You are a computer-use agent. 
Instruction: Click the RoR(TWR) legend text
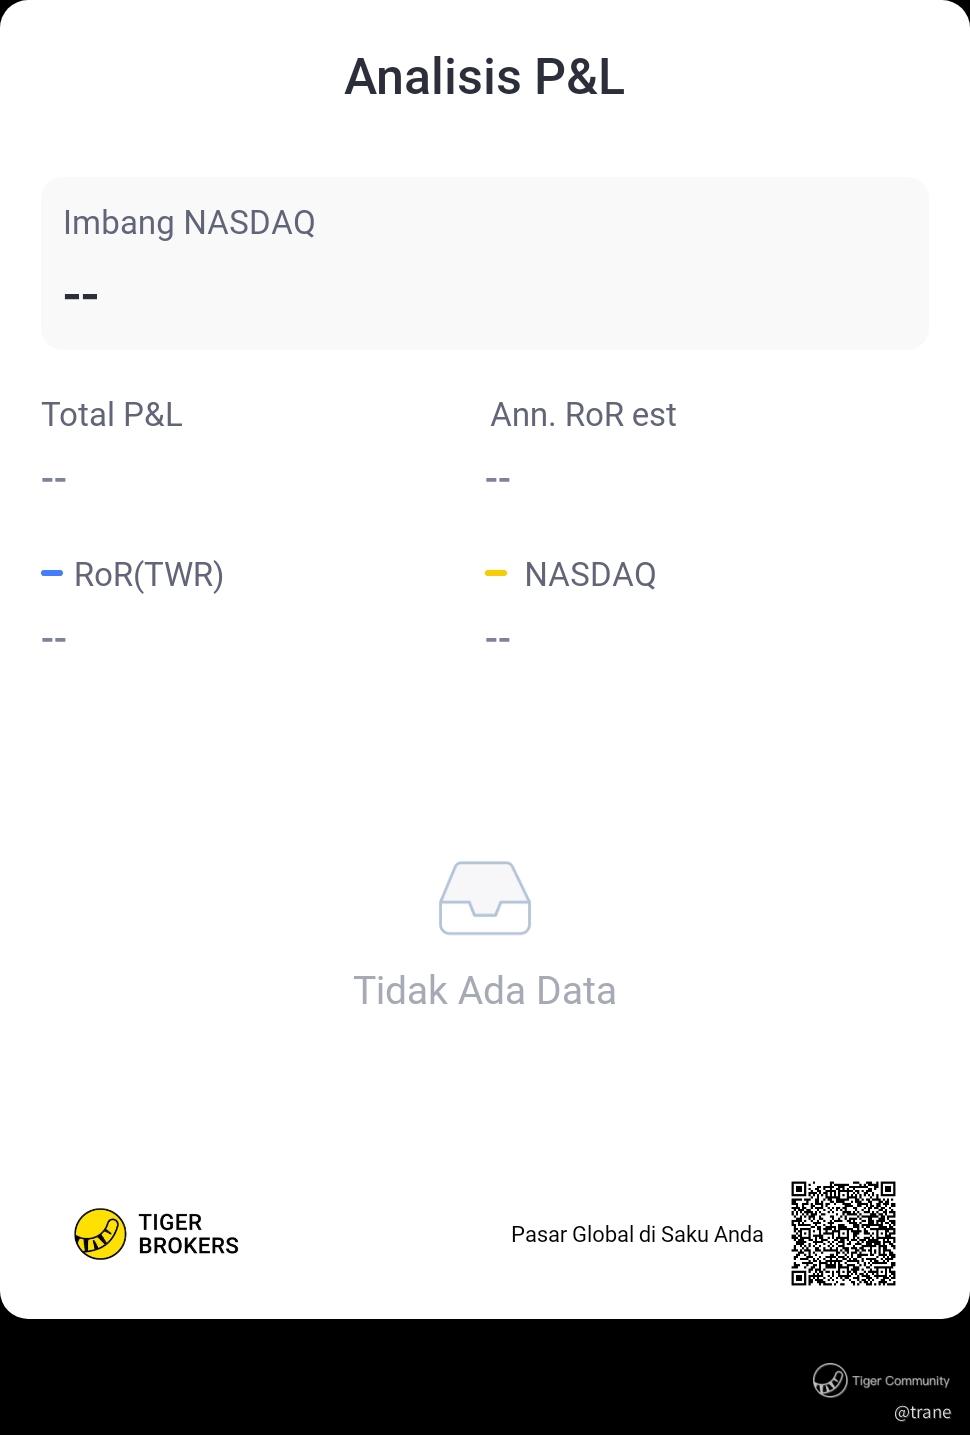[149, 575]
